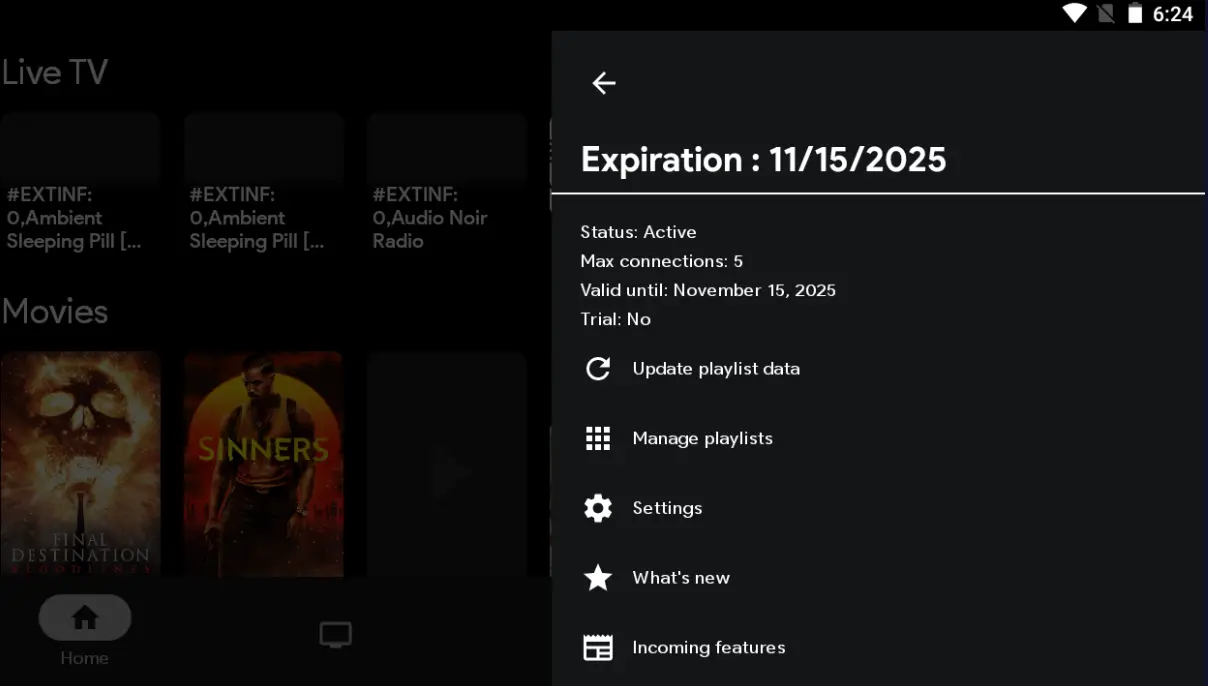Click the grid icon beside Manage playlists
1208x686 pixels.
pyautogui.click(x=598, y=438)
